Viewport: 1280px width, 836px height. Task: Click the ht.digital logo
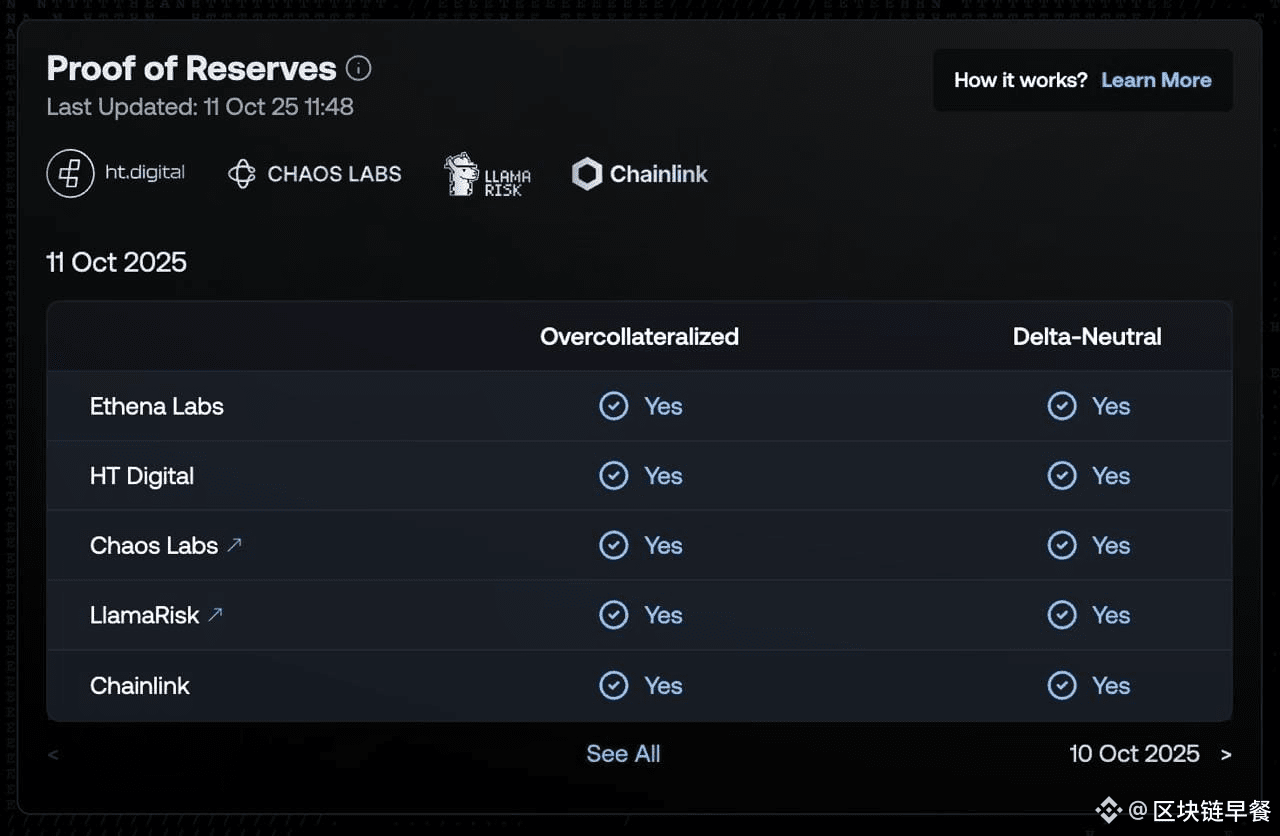pos(116,173)
